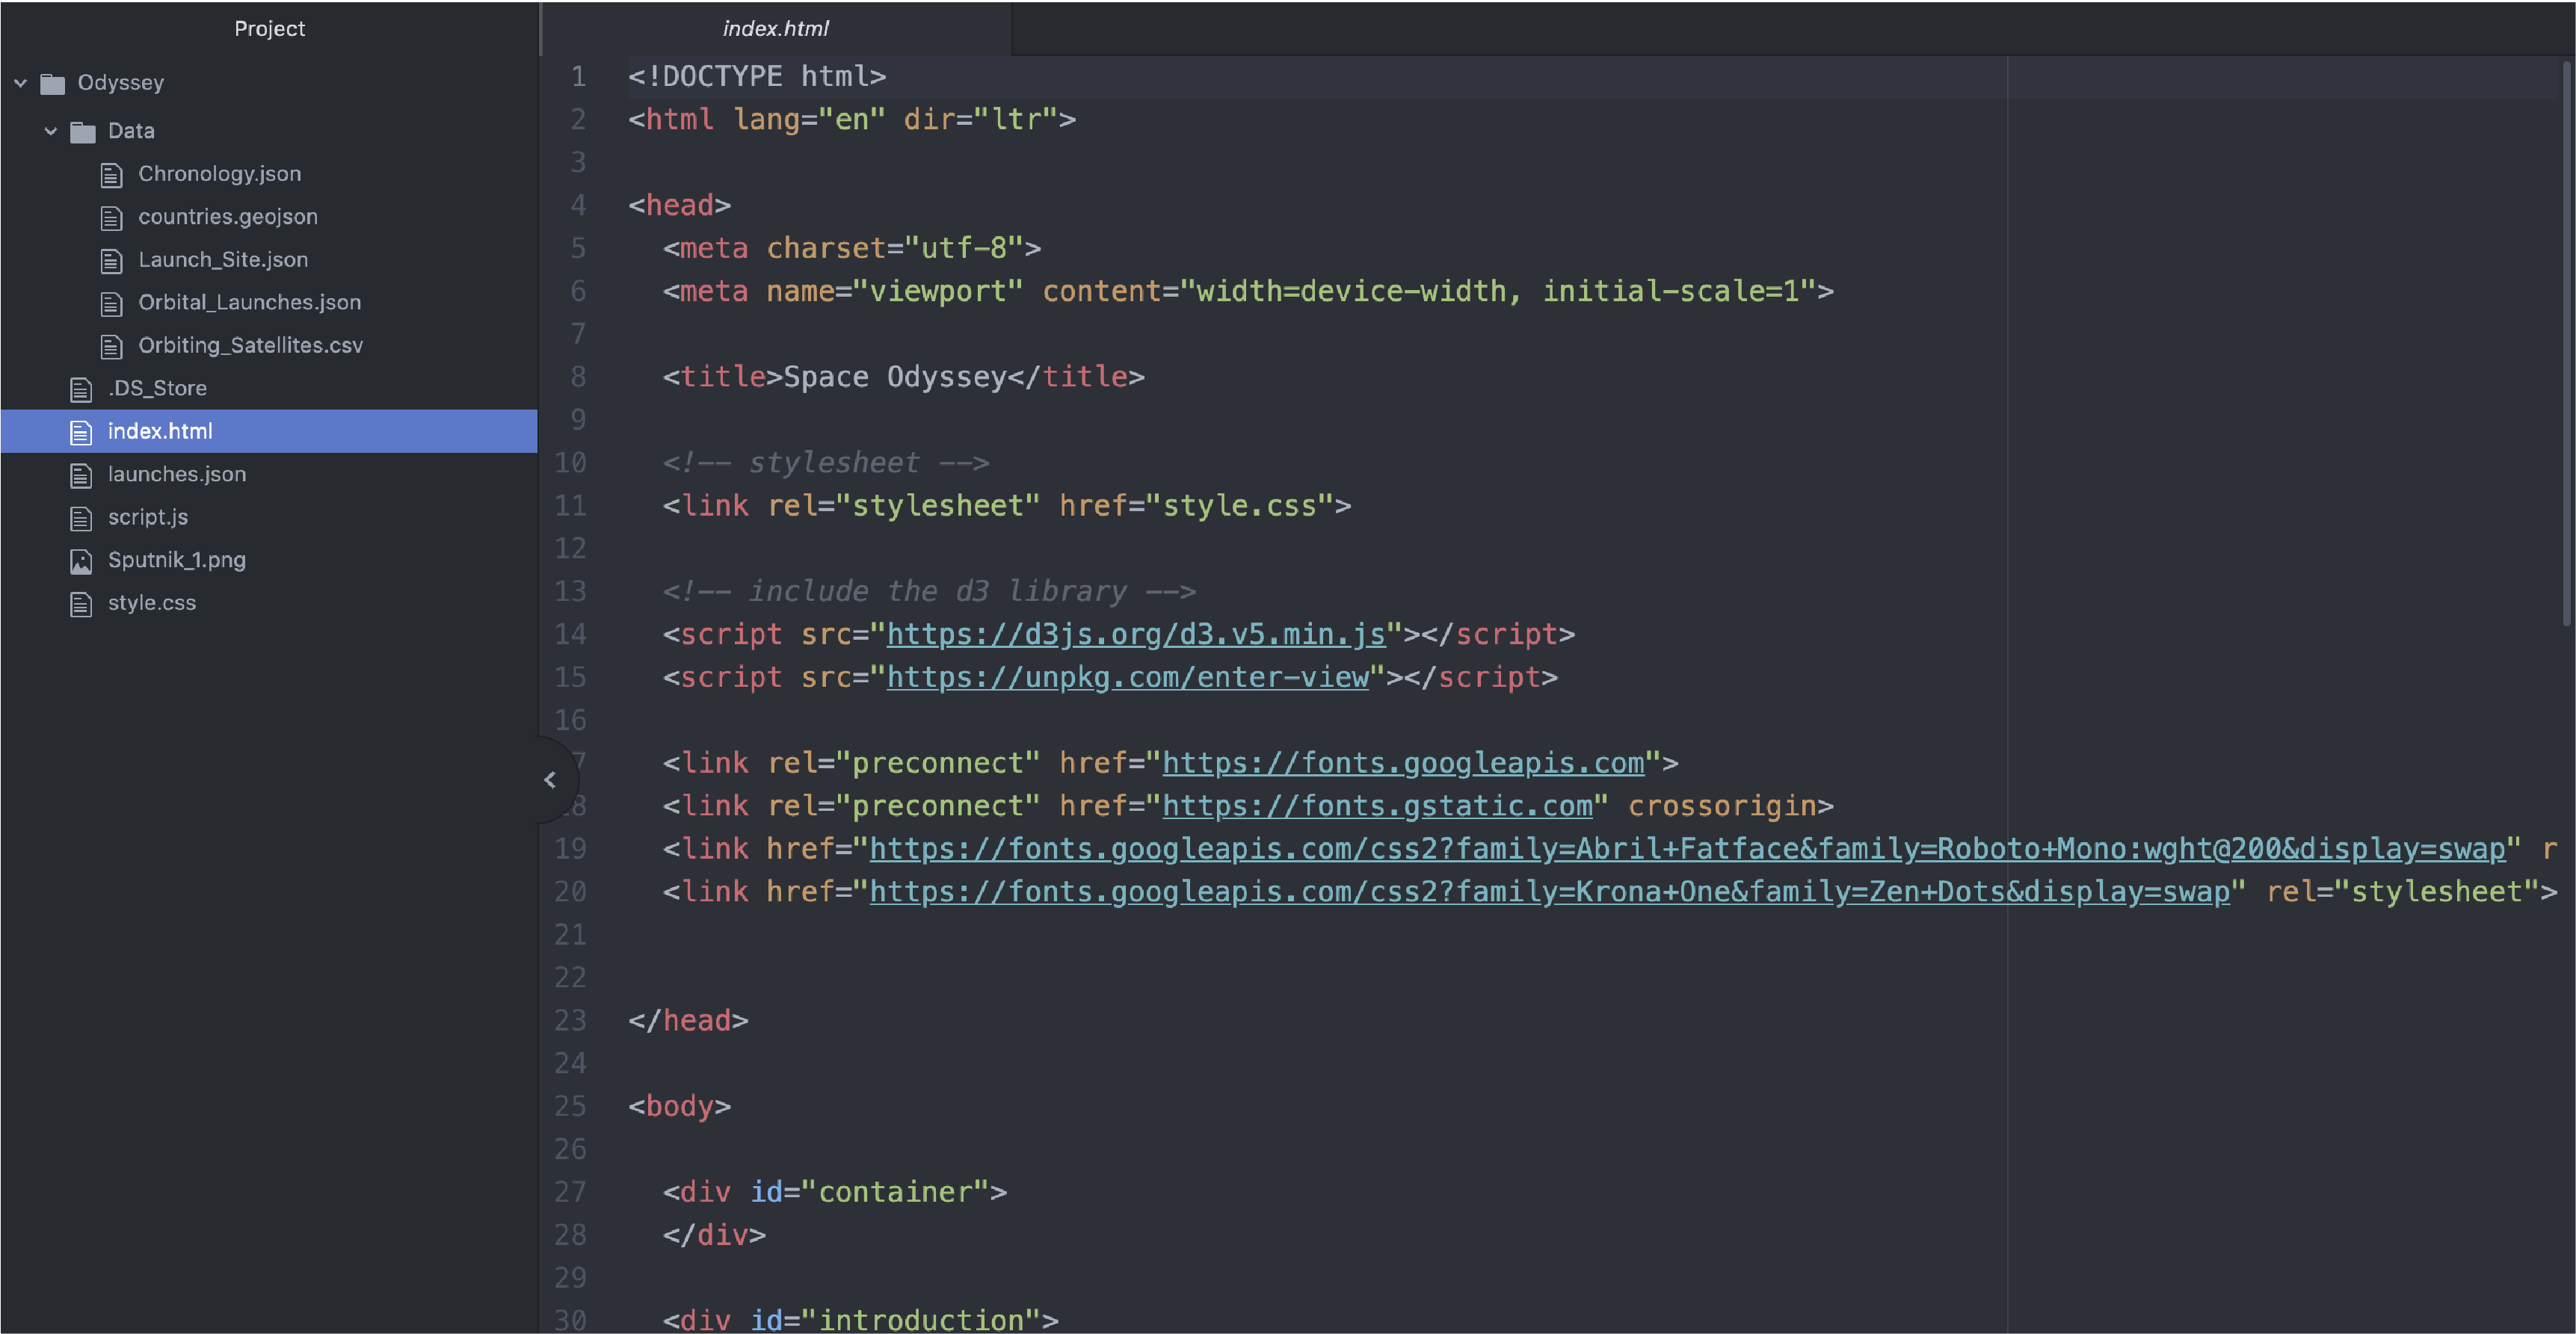Screen dimensions: 2576x1334
Task: Select index.html in the project tree
Action: 269,431
